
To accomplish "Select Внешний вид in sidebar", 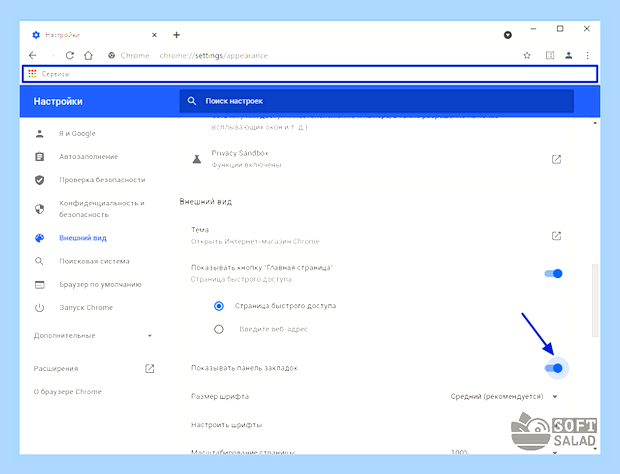I will tap(83, 238).
